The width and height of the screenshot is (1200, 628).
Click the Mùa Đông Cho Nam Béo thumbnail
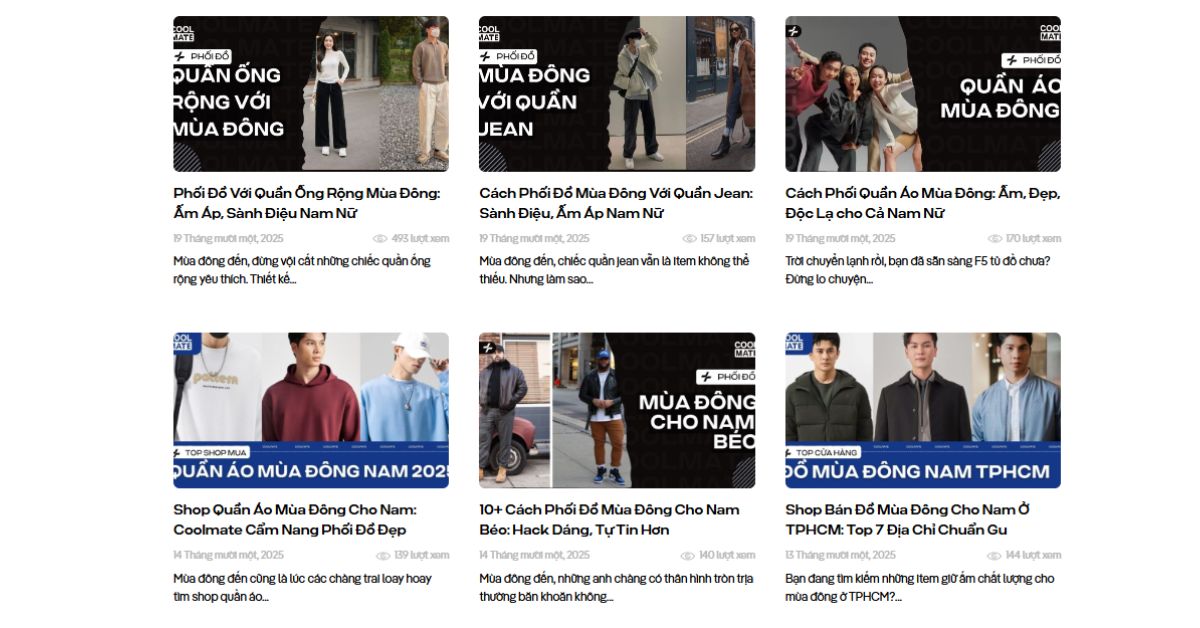(617, 410)
